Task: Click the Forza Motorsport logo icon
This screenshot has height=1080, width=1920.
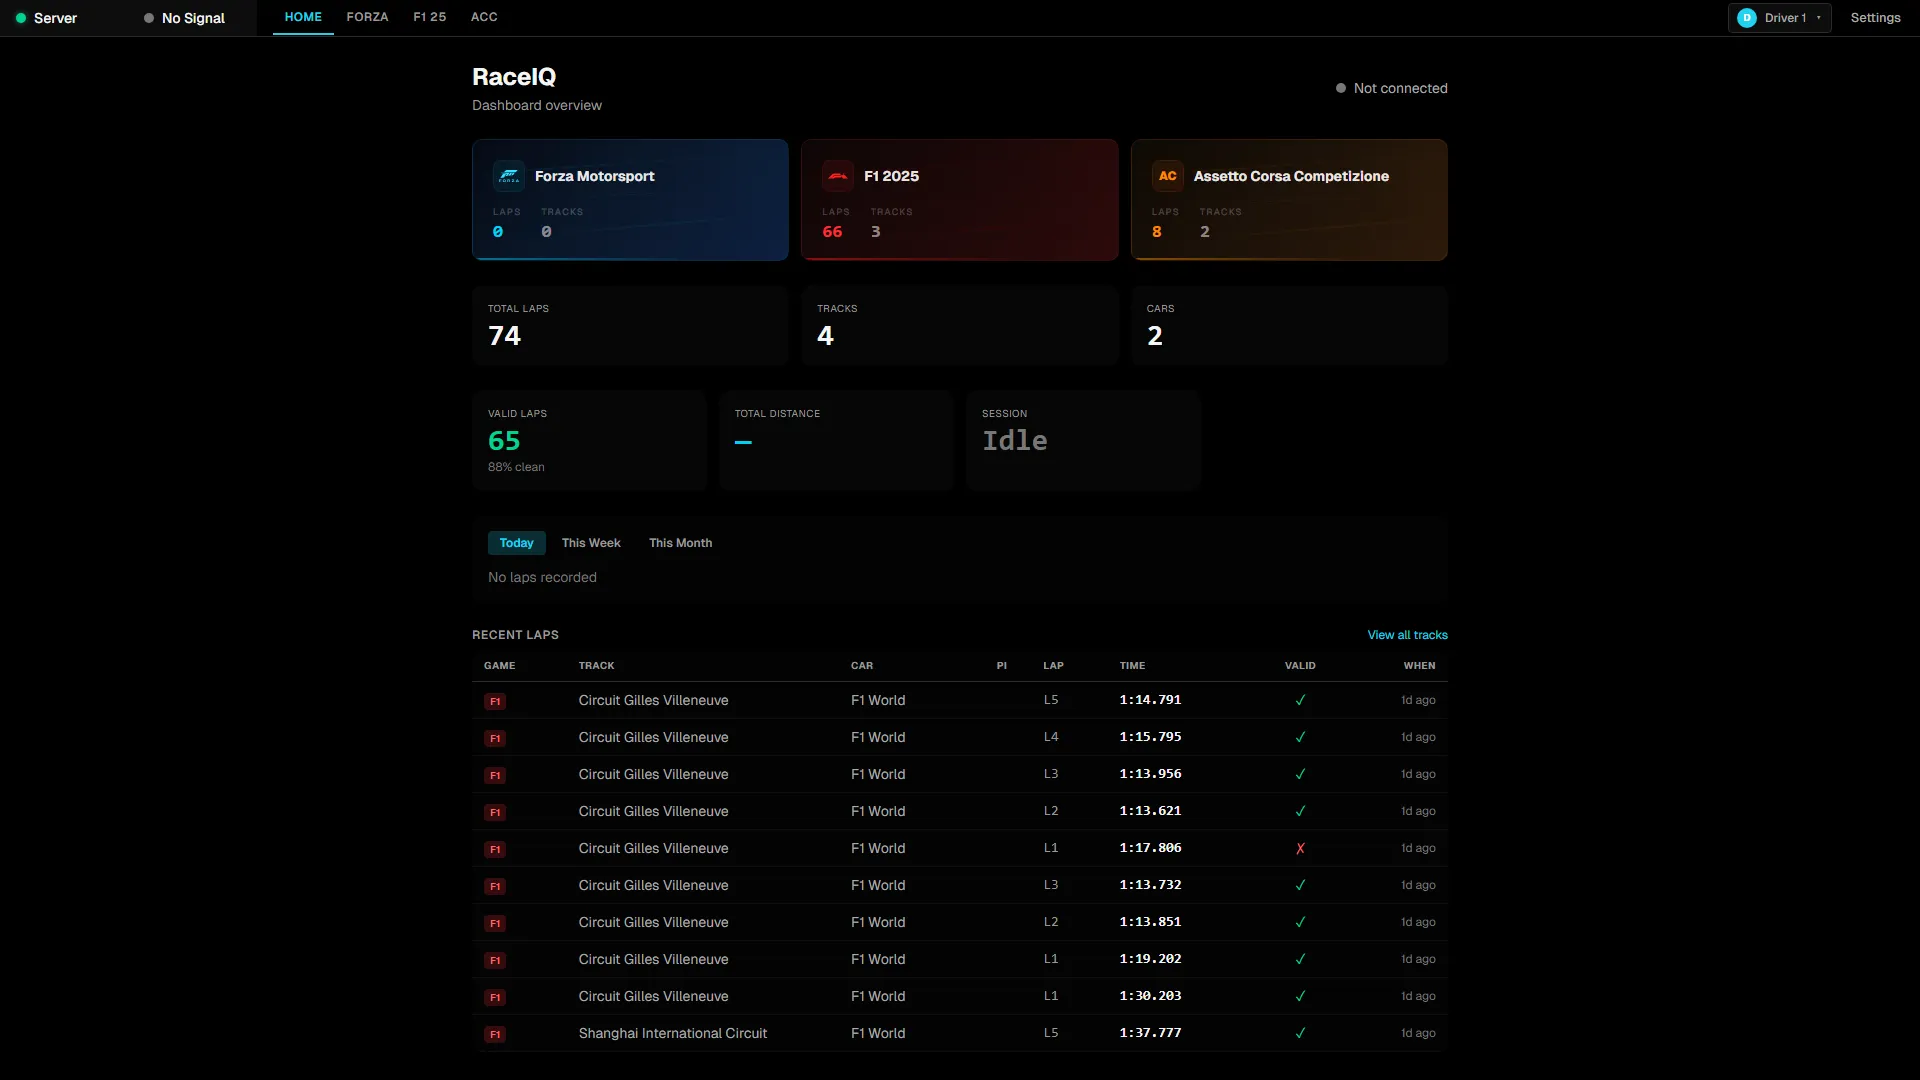Action: (x=509, y=176)
